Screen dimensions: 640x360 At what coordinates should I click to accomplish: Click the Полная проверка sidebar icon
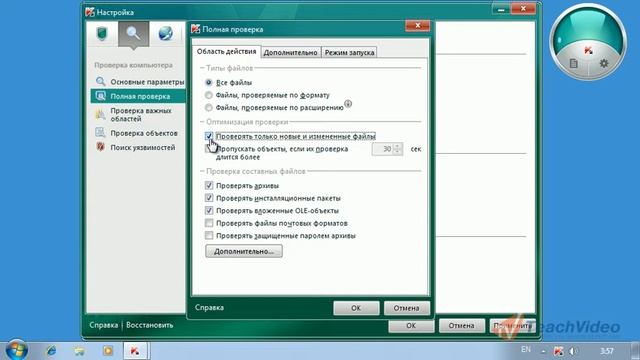coord(100,96)
